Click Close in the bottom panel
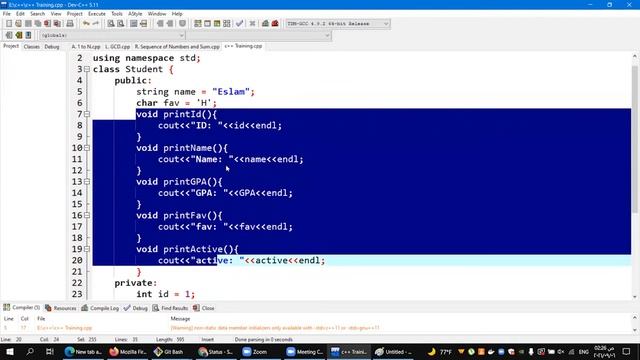The width and height of the screenshot is (640, 360). tap(204, 308)
